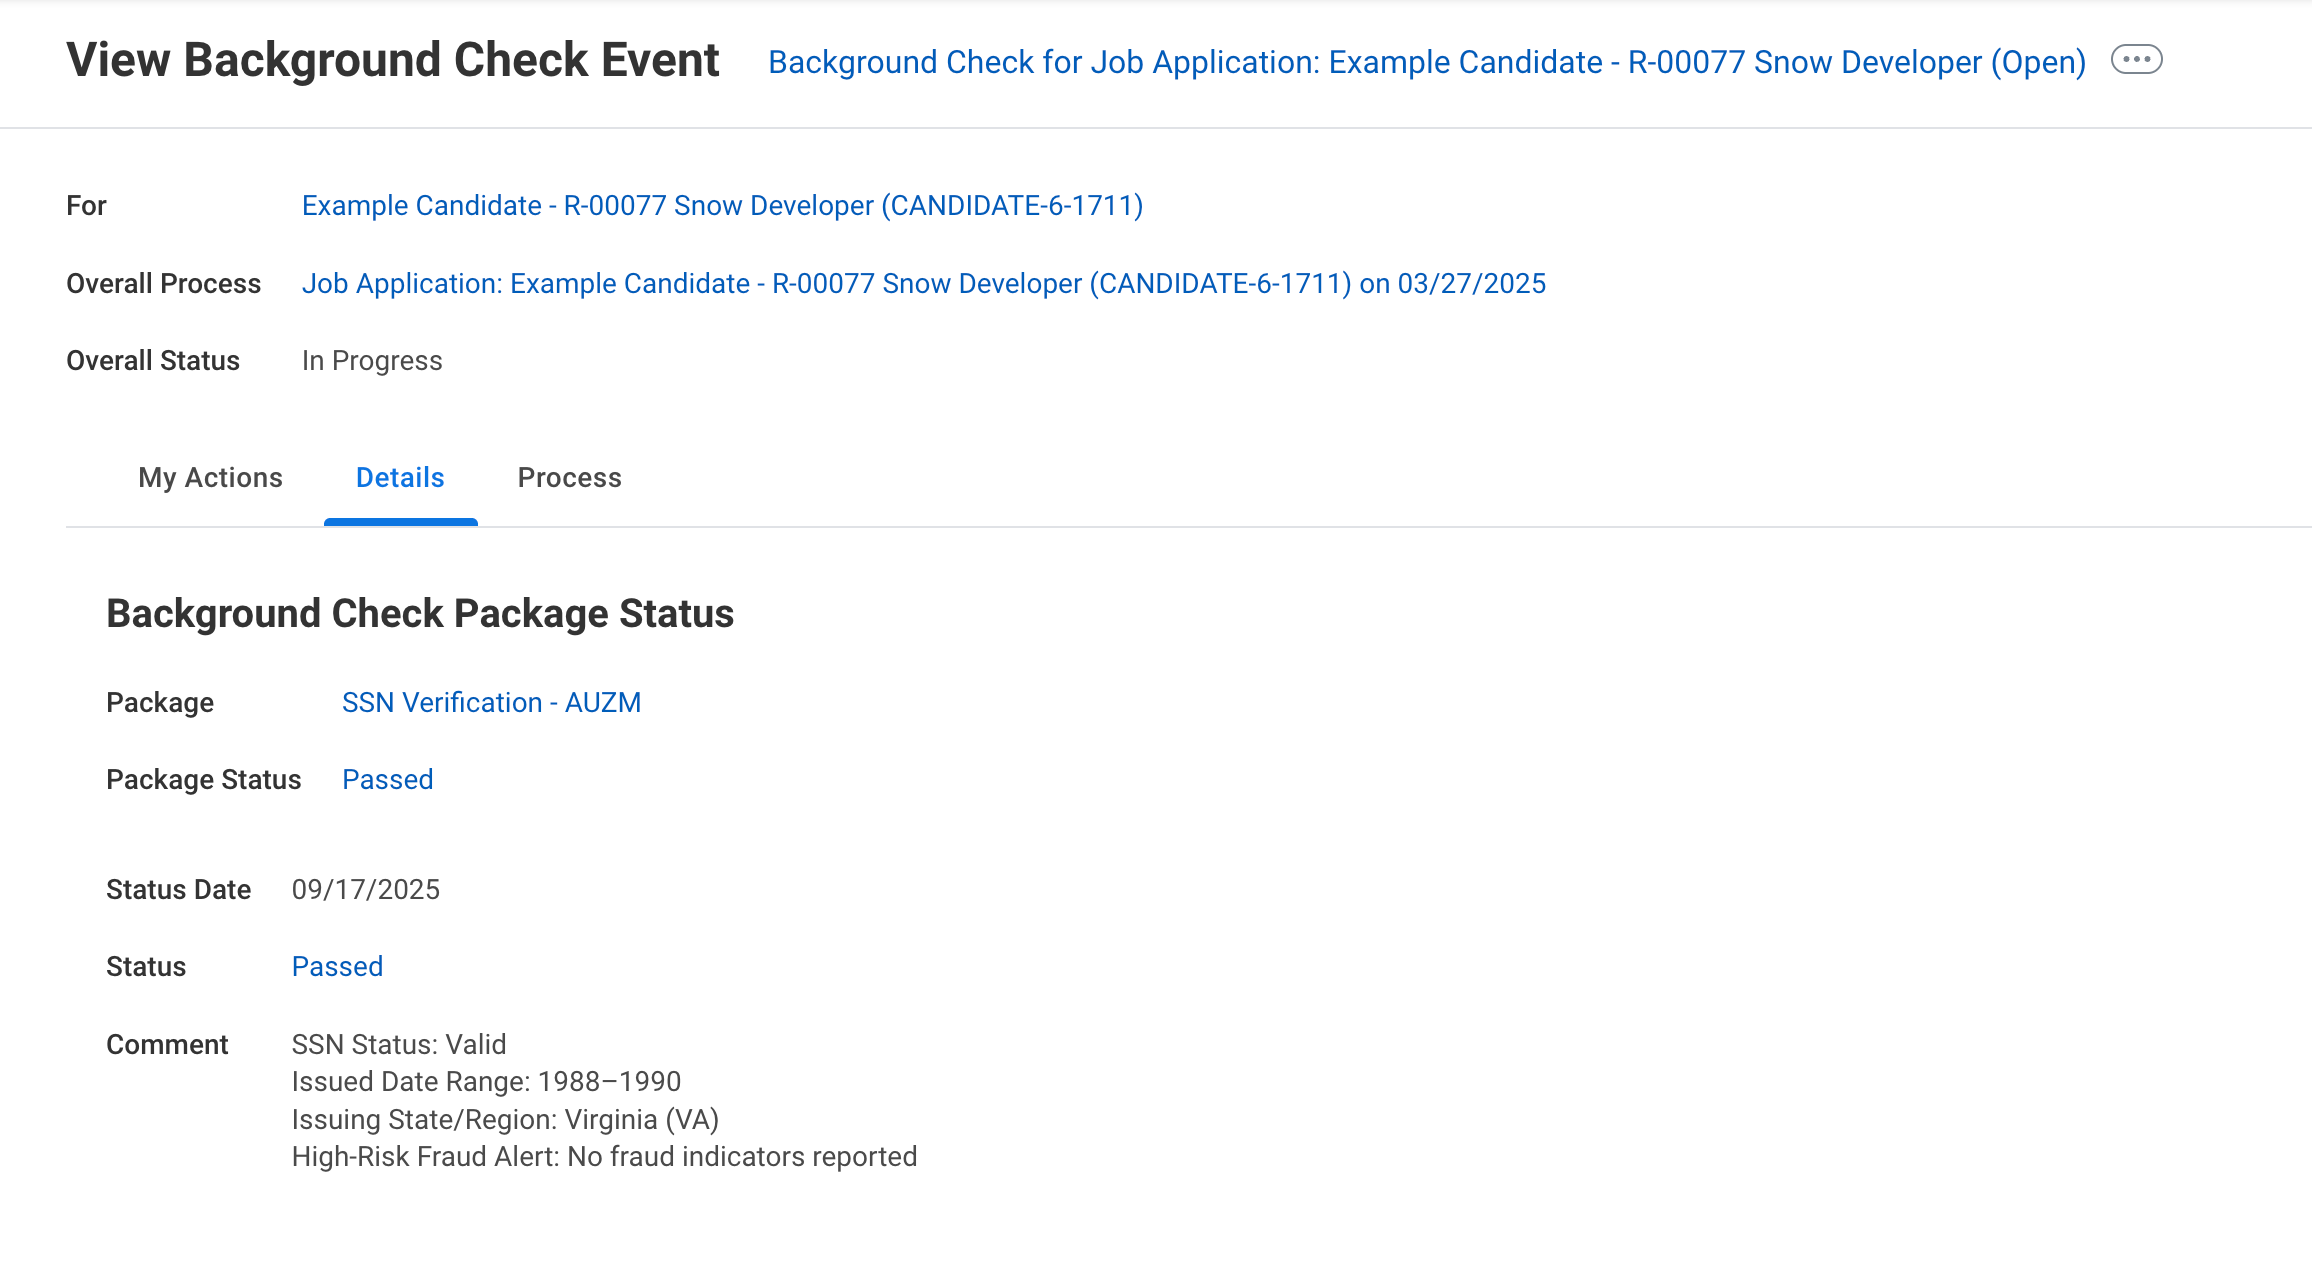2312x1264 pixels.
Task: Click the Comment field label
Action: (x=167, y=1045)
